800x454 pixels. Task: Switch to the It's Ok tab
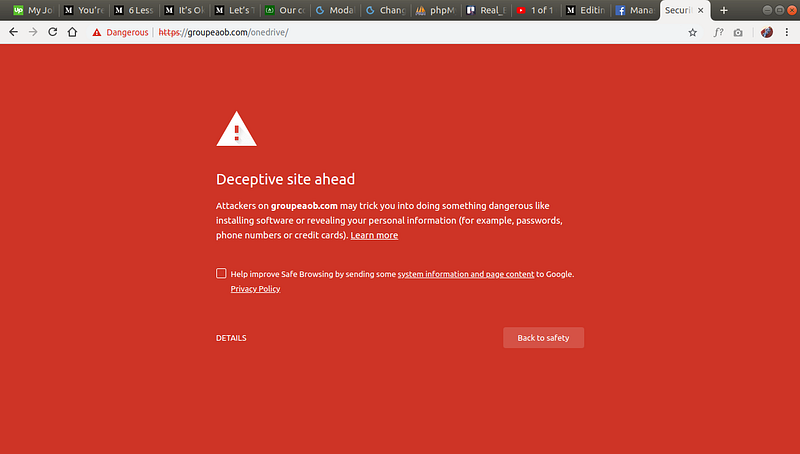(x=184, y=10)
